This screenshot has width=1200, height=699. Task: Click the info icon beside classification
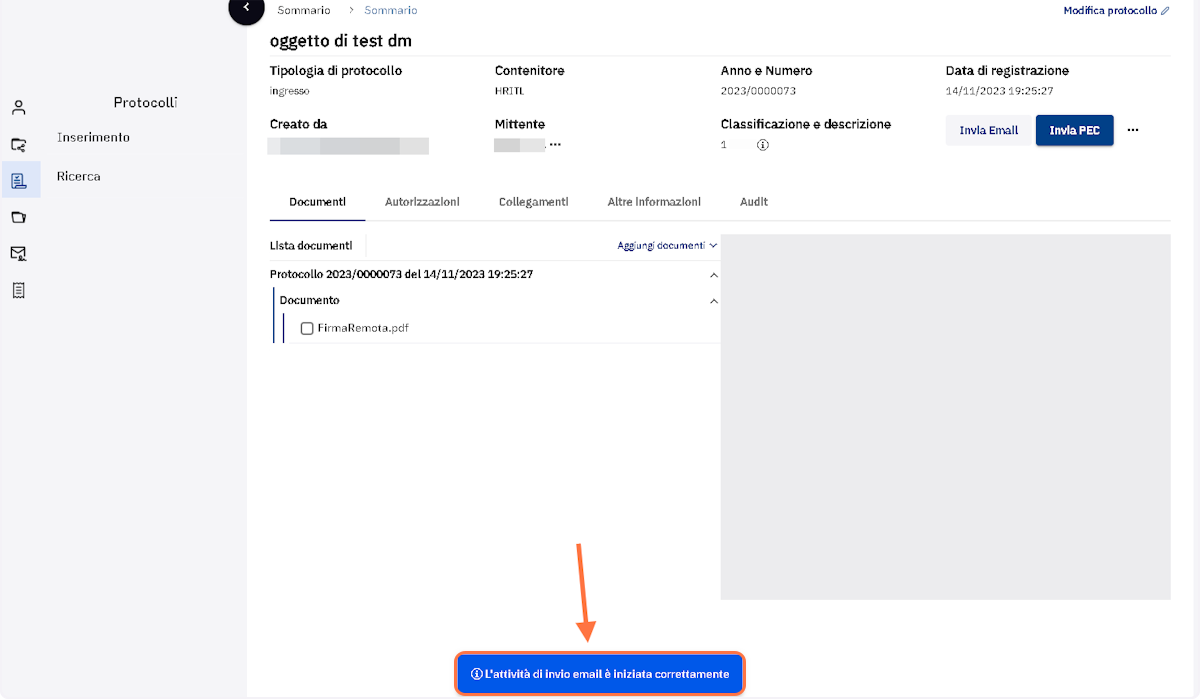[x=763, y=145]
